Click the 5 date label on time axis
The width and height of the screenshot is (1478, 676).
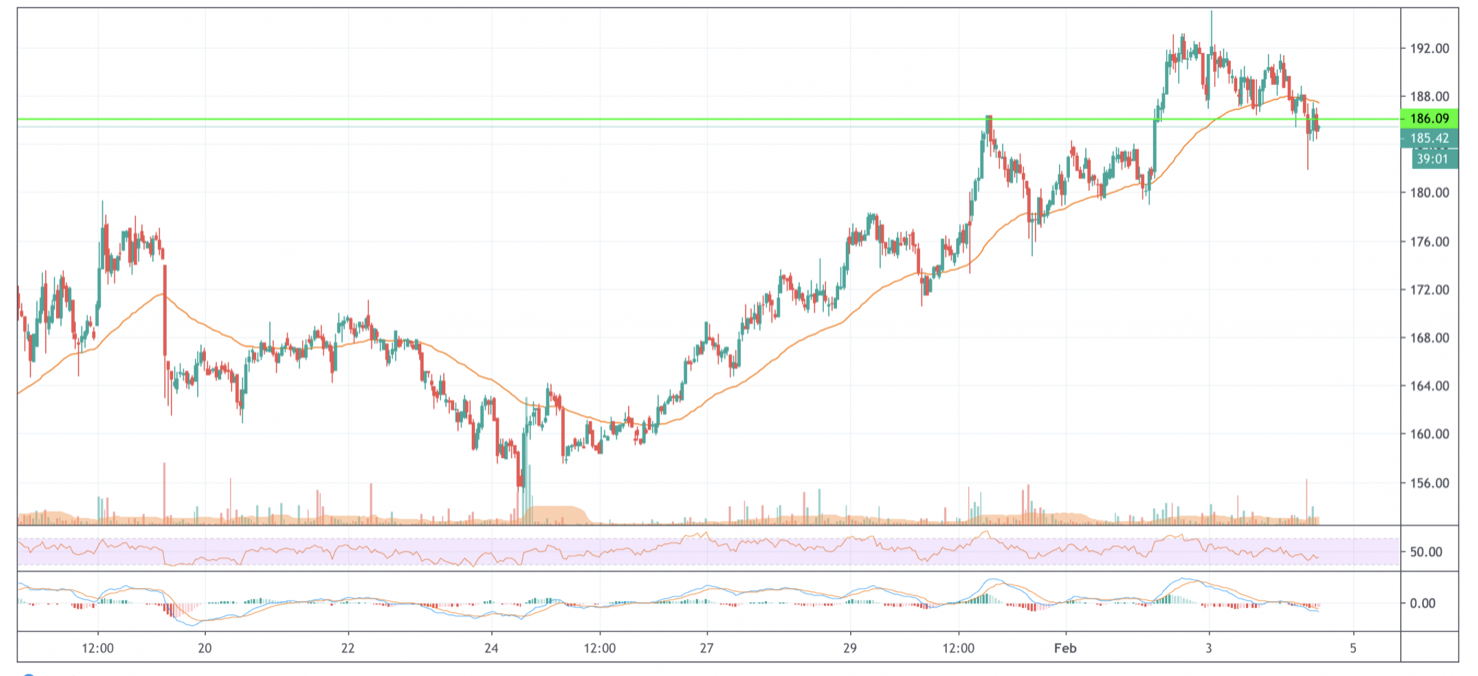pos(1353,648)
